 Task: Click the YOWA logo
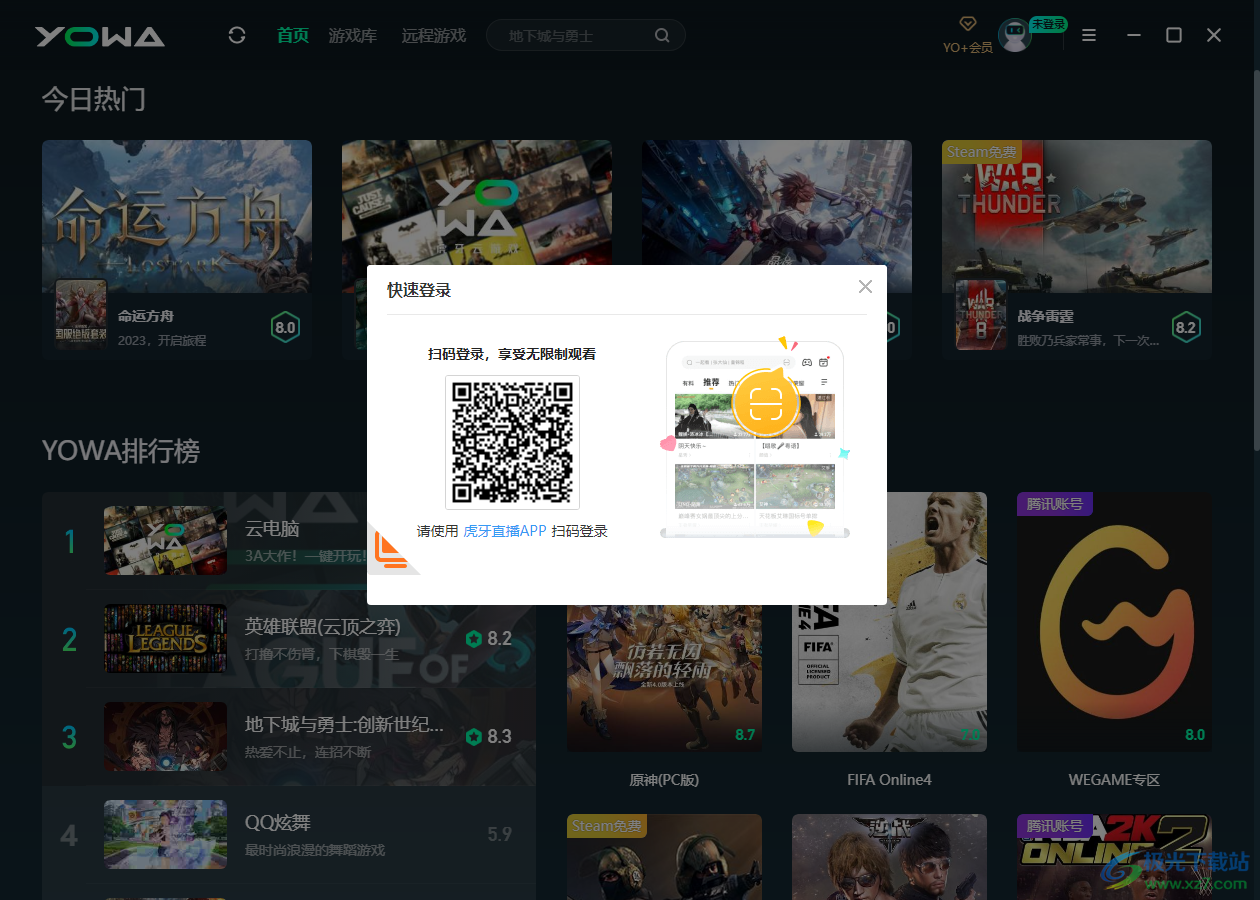coord(100,36)
